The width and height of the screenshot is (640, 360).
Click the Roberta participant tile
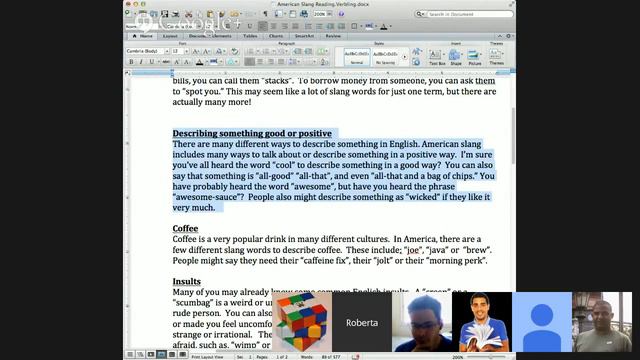point(362,322)
